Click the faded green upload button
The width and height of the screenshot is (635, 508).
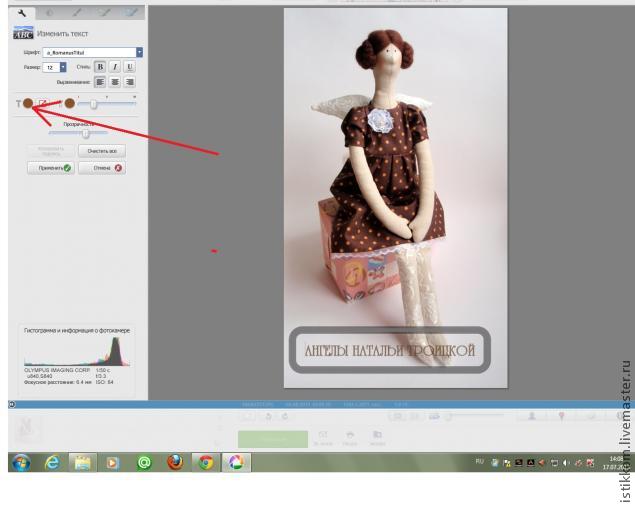[x=273, y=439]
